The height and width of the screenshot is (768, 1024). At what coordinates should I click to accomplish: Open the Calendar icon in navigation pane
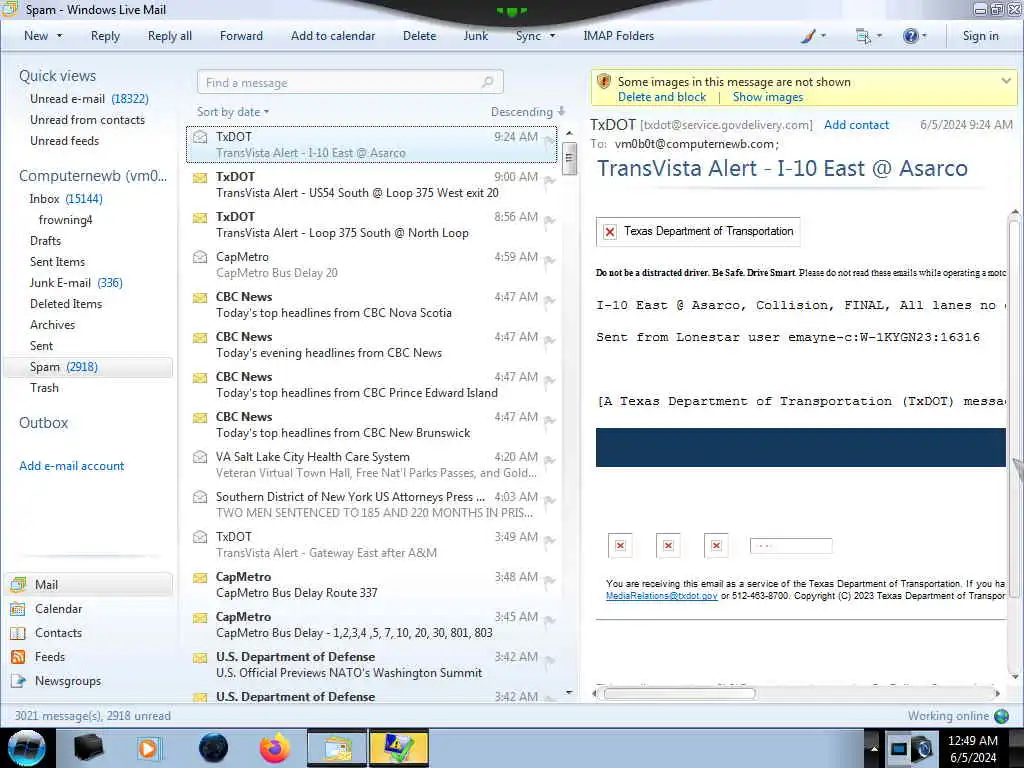click(x=18, y=609)
